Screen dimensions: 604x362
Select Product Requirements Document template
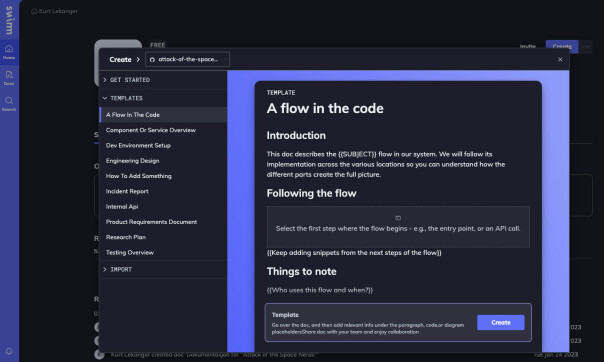(x=163, y=222)
